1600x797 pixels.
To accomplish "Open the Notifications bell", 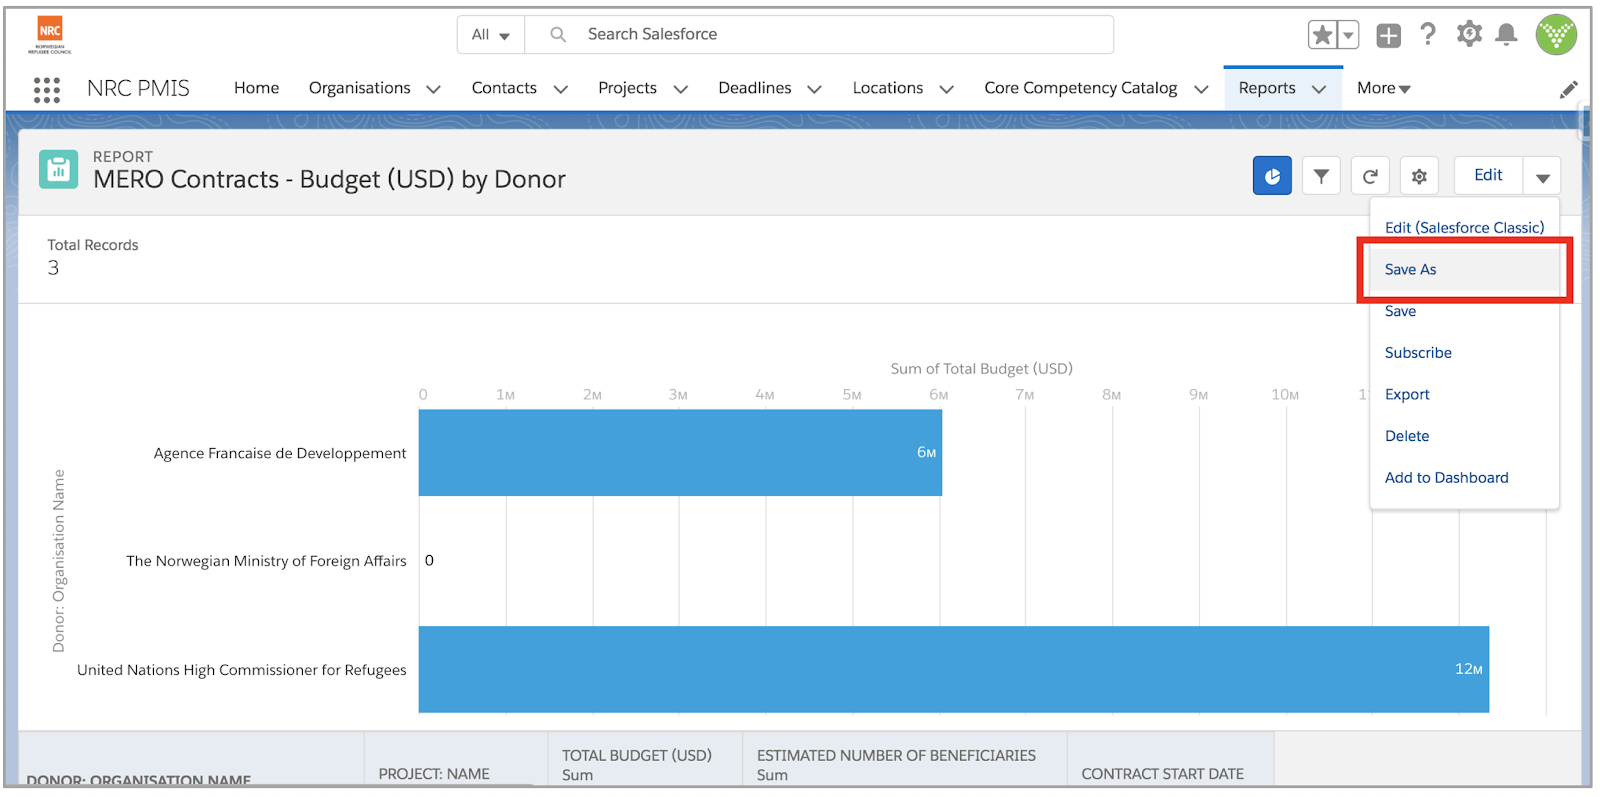I will (x=1506, y=35).
